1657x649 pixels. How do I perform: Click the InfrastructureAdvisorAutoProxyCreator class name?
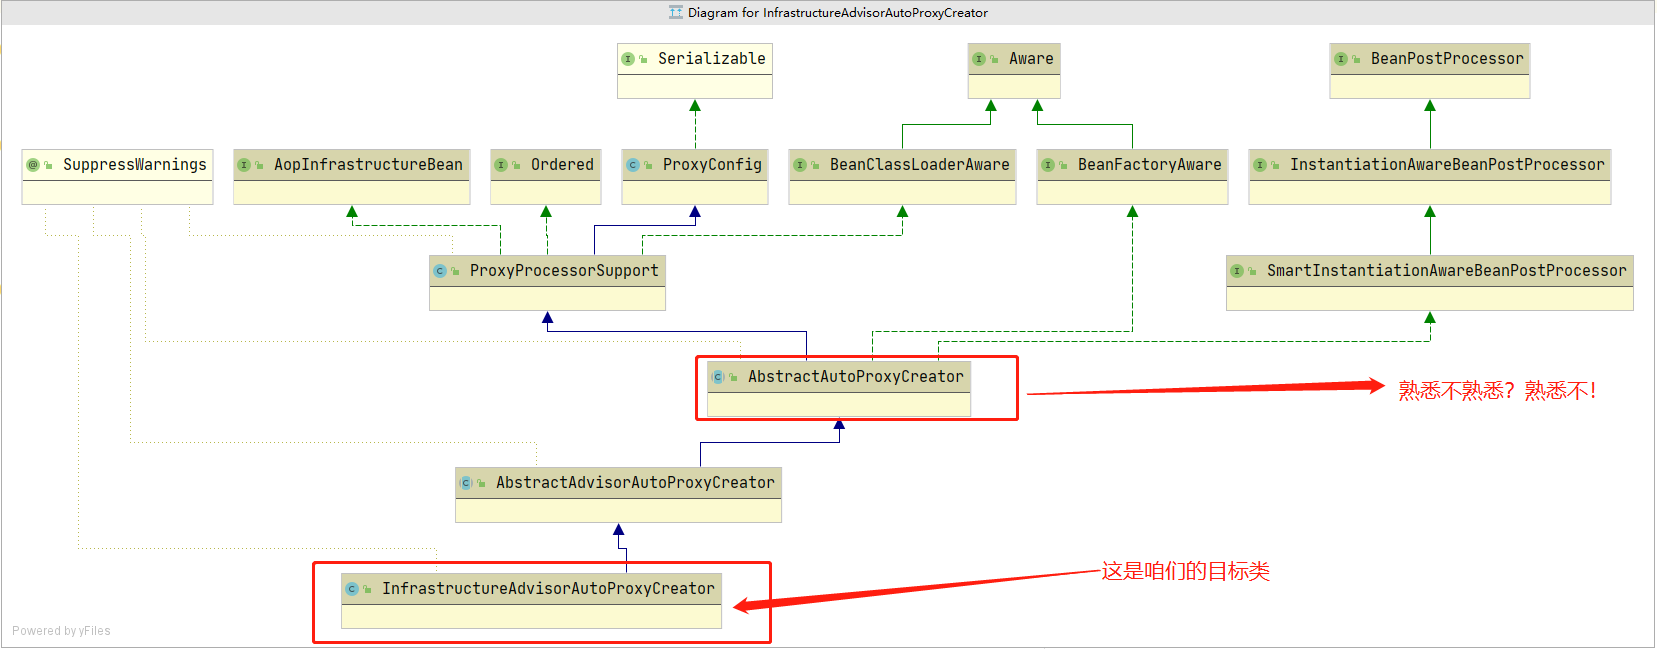[x=548, y=589]
